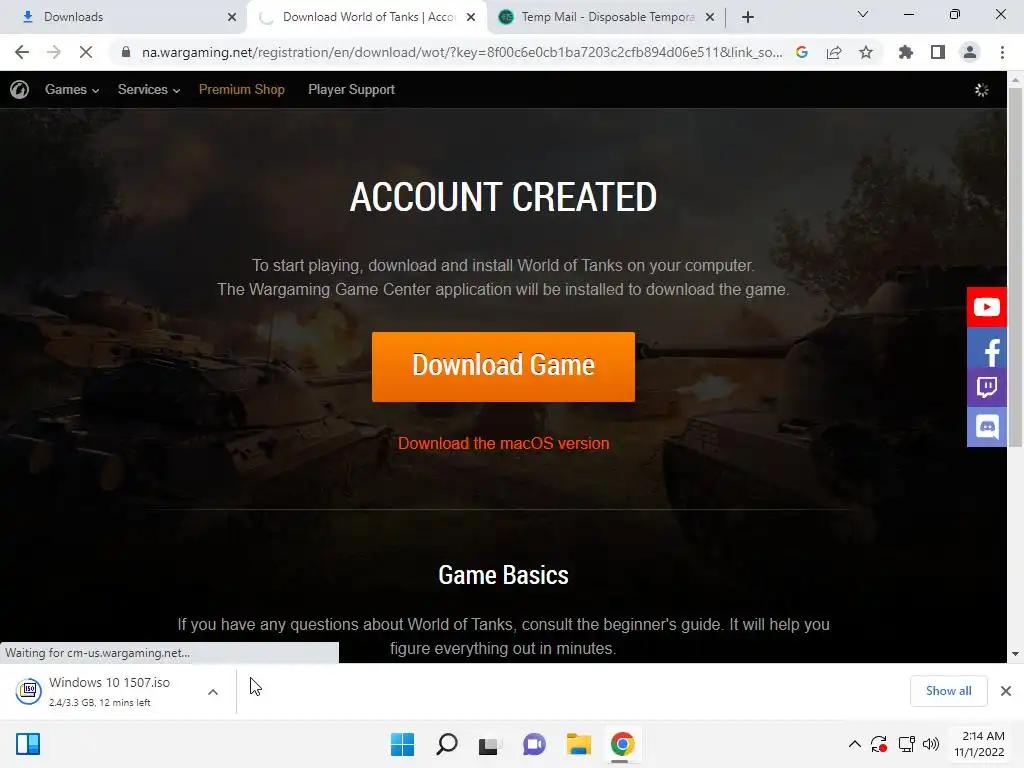Follow the Download the macOS version link
Viewport: 1024px width, 768px height.
click(504, 443)
